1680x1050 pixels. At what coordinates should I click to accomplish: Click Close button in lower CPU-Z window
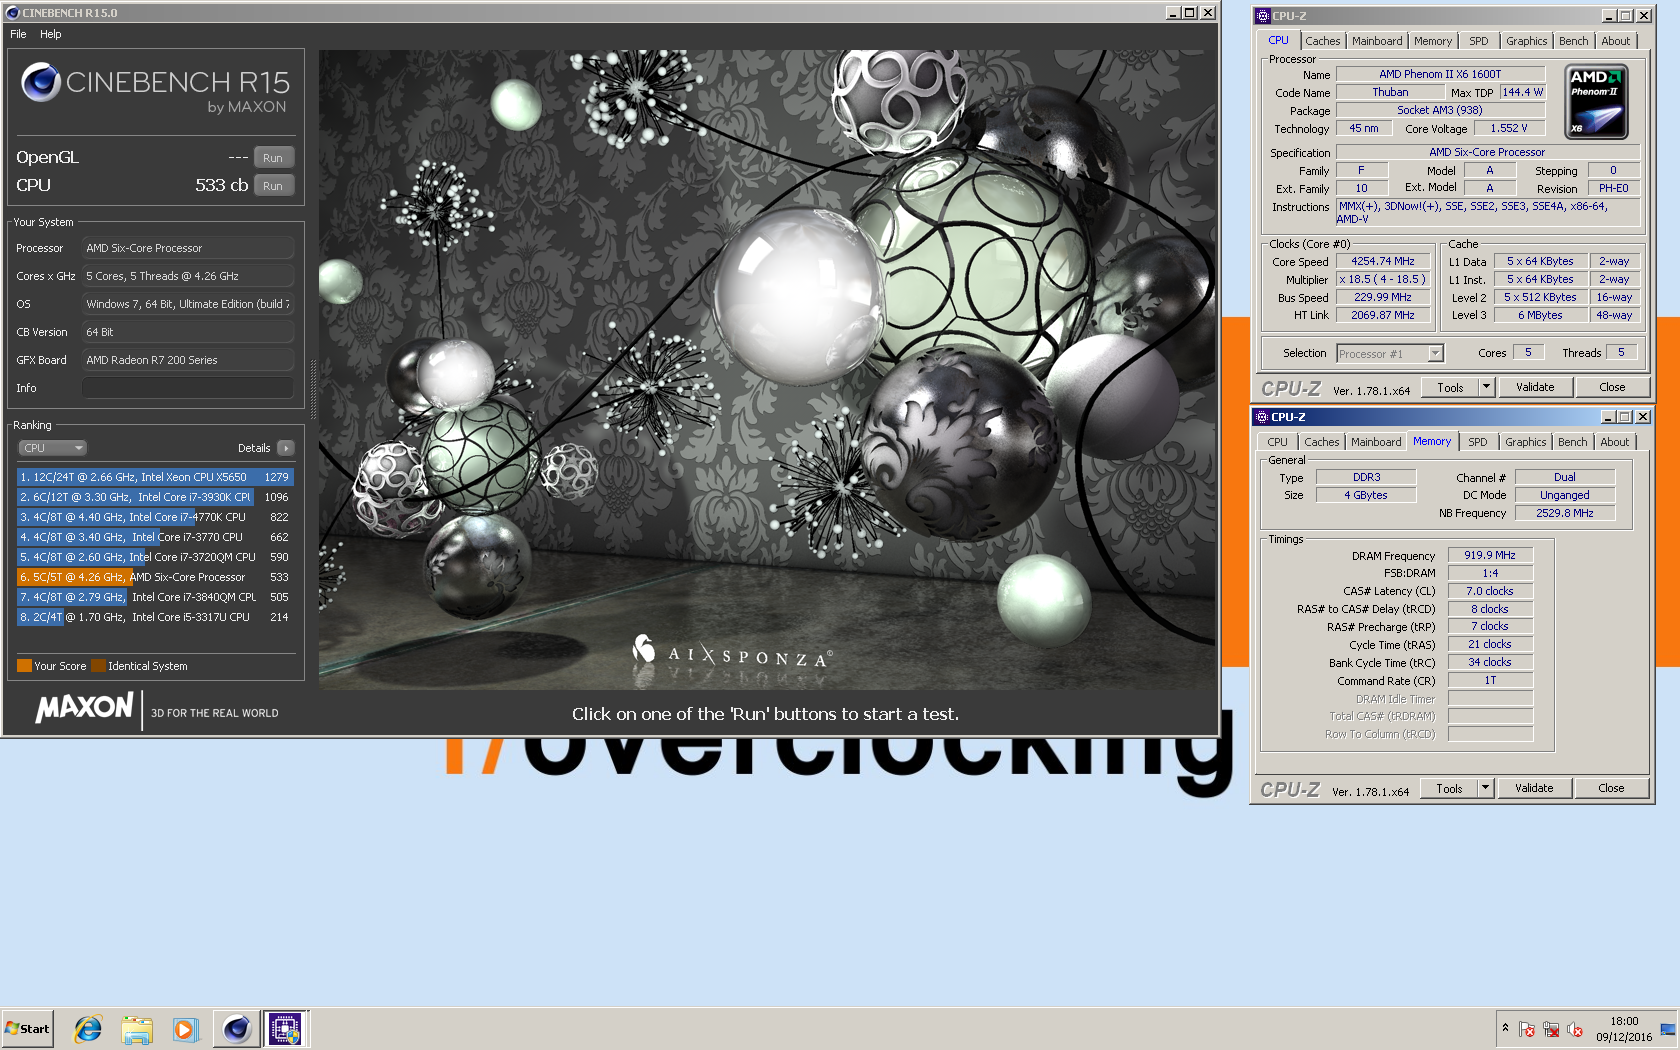tap(1611, 788)
